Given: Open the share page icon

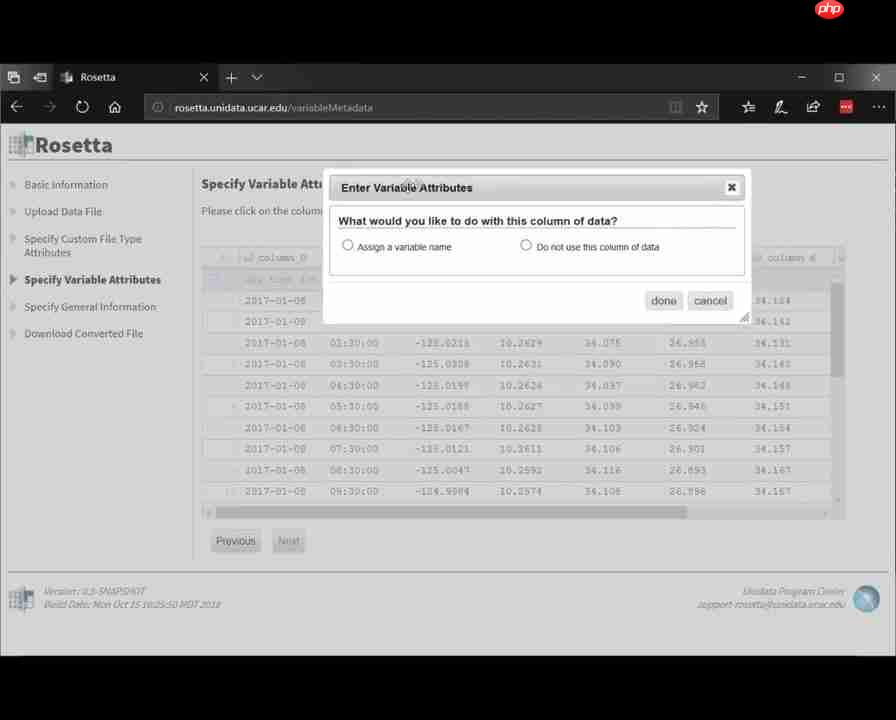Looking at the screenshot, I should pos(813,107).
